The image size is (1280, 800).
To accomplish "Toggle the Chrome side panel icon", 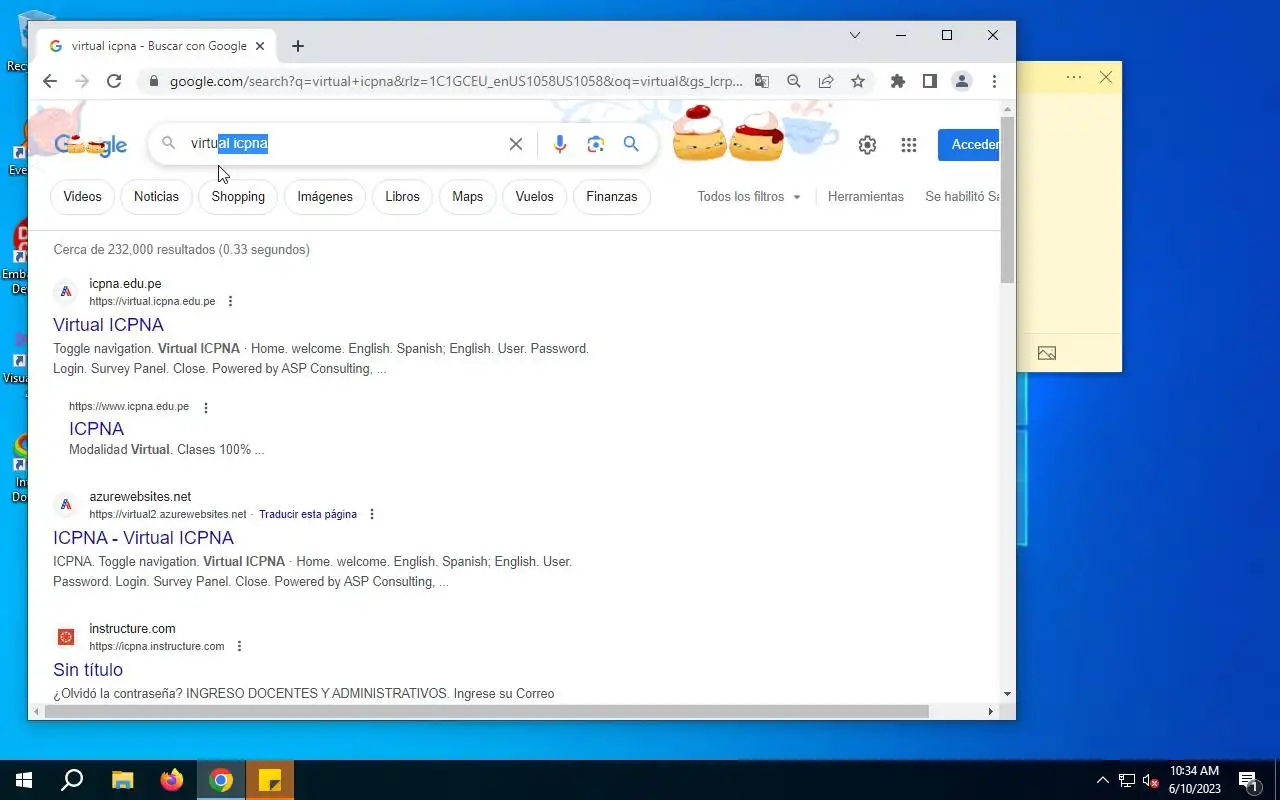I will point(930,81).
